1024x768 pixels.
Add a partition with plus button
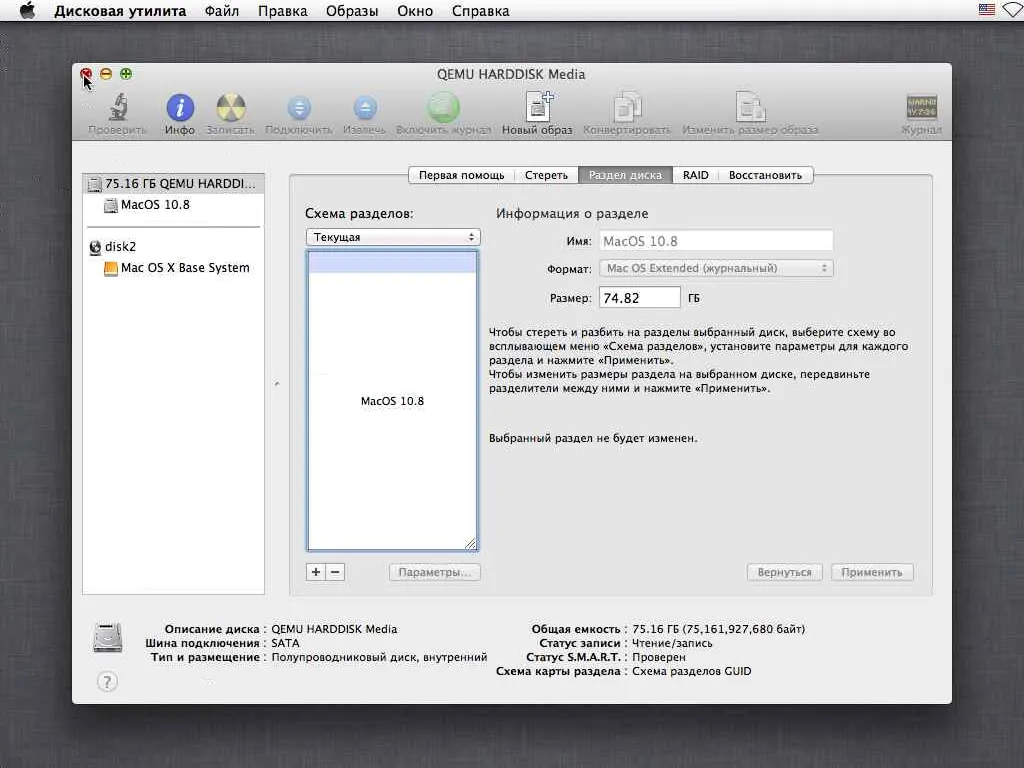[316, 572]
